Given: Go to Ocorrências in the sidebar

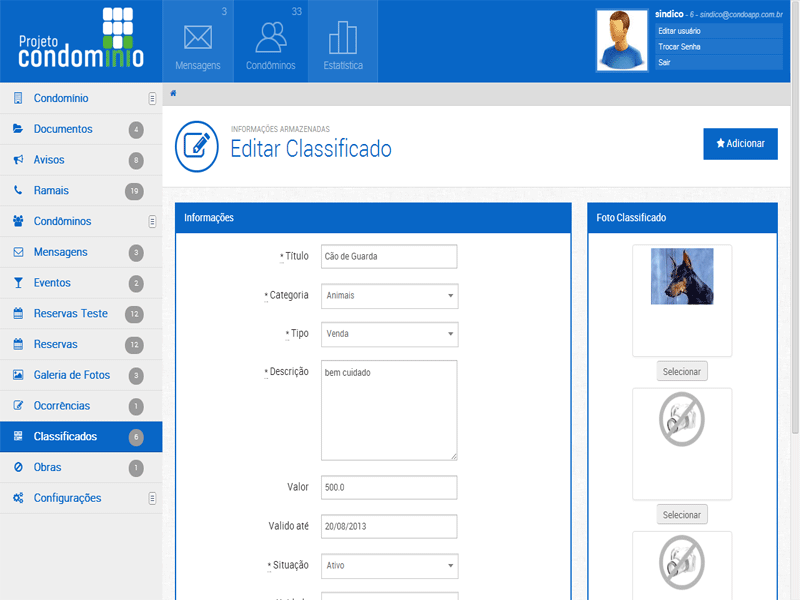Looking at the screenshot, I should coord(62,406).
